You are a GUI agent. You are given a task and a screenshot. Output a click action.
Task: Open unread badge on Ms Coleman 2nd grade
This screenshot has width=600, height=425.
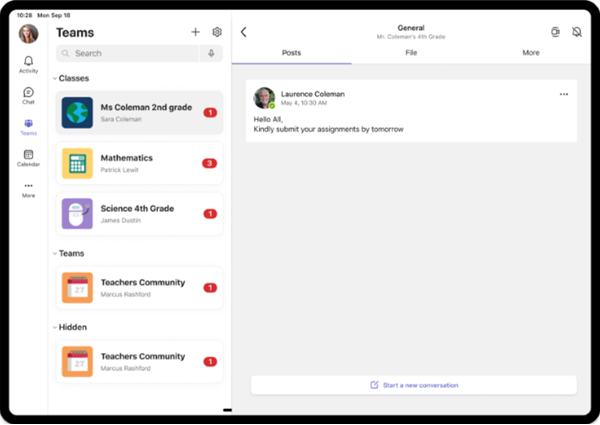[210, 112]
